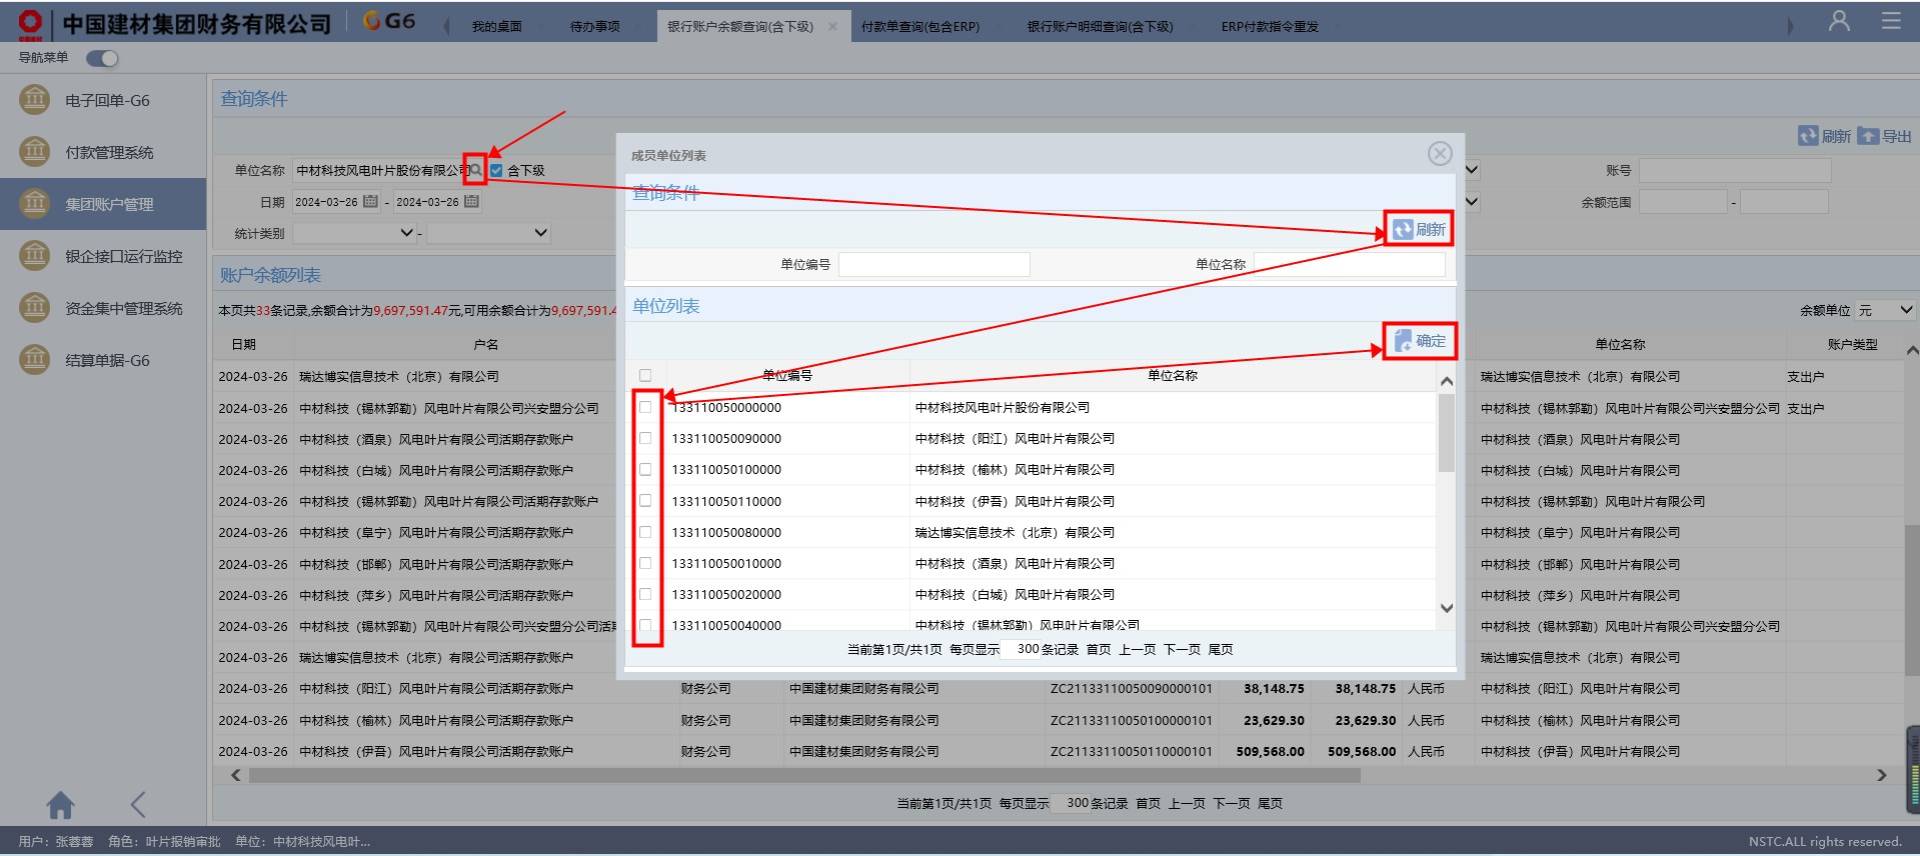
Task: Check the box for unit 133110050080000
Action: coord(645,532)
